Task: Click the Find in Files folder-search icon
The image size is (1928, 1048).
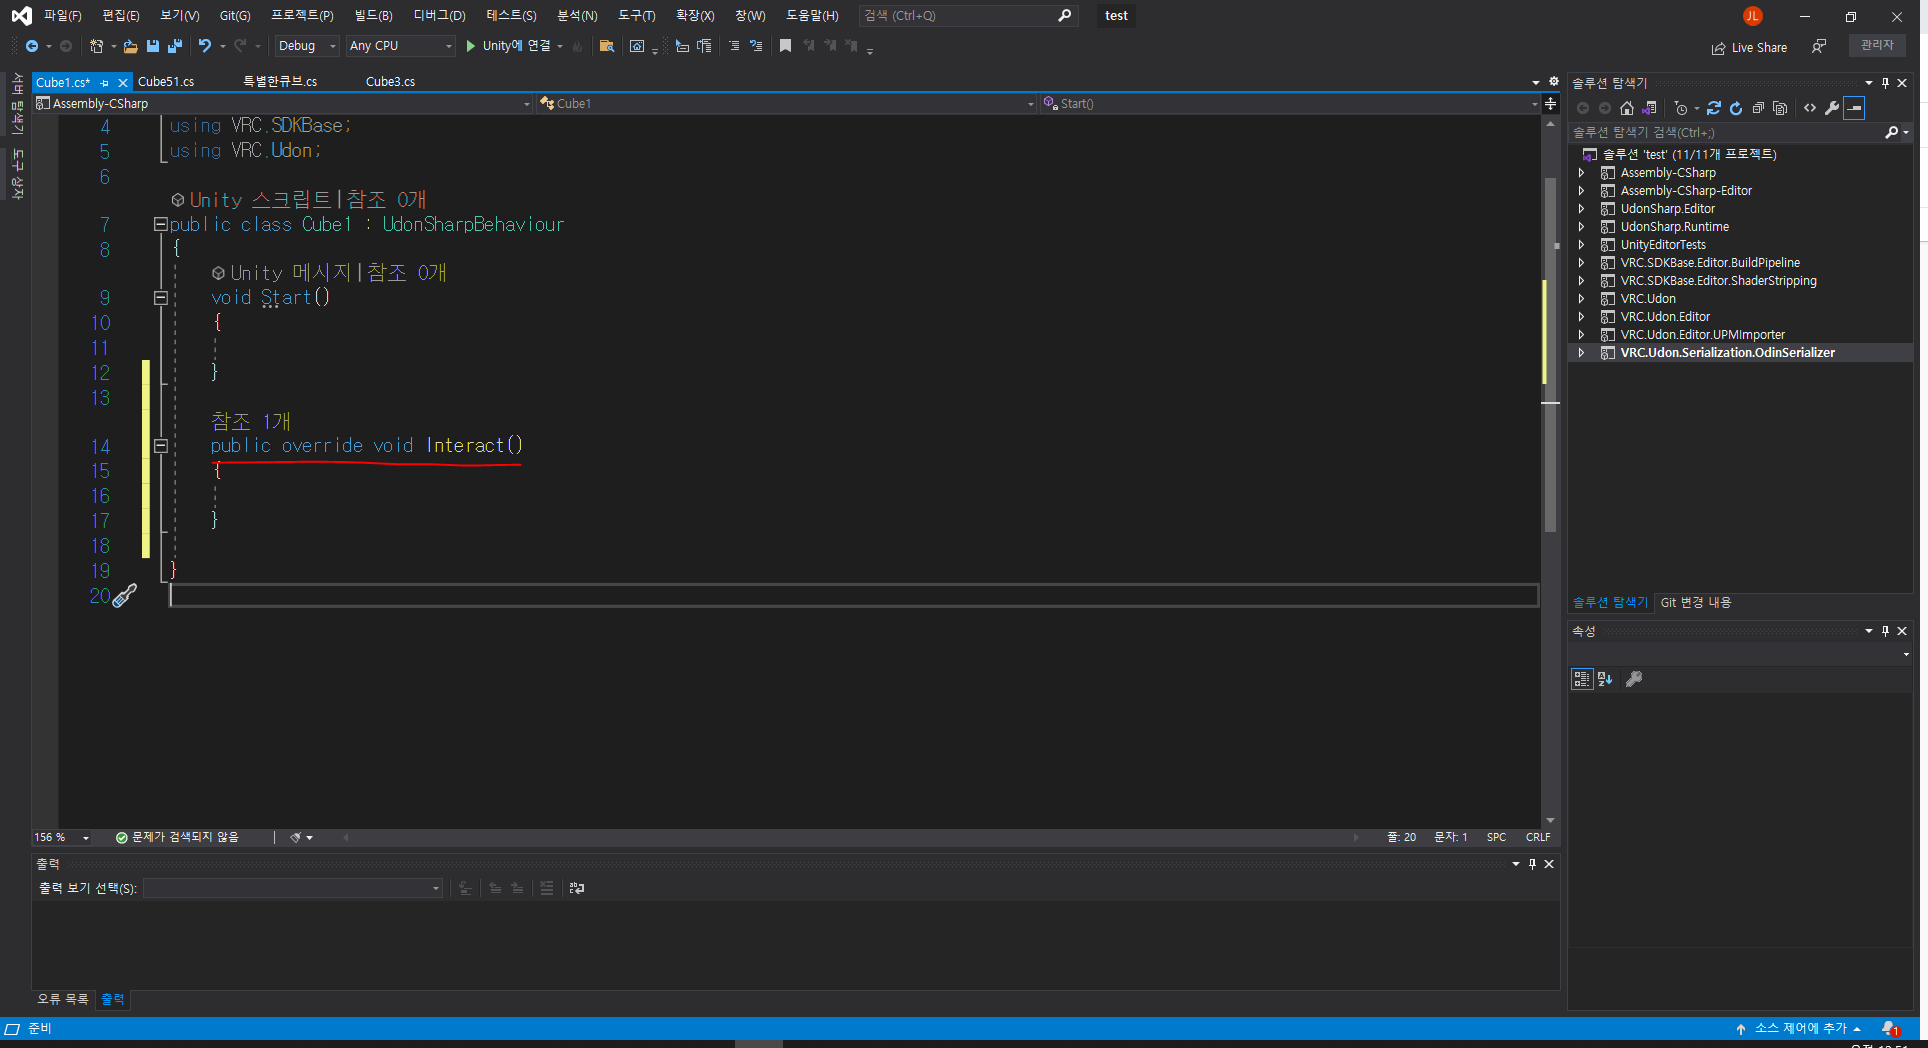Action: [x=606, y=46]
